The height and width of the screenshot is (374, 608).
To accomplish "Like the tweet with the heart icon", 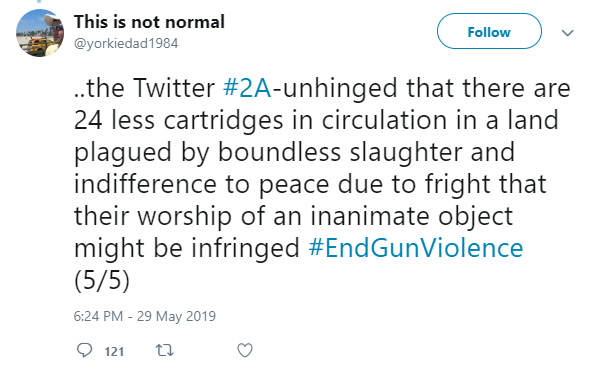I will pos(245,350).
